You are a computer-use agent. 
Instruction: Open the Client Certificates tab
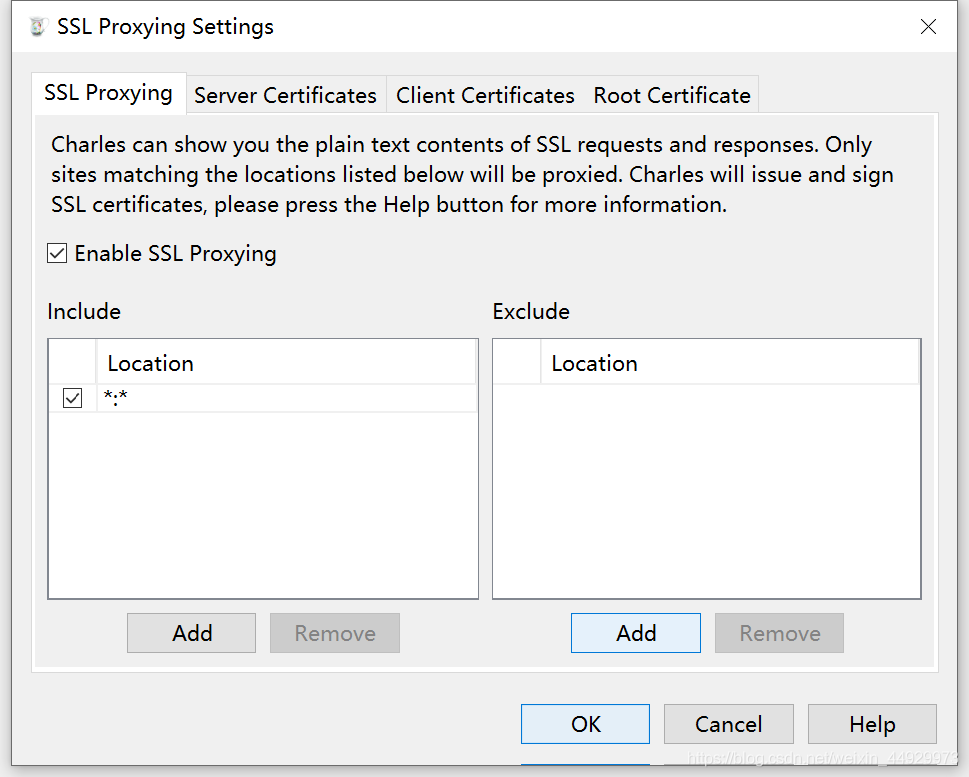click(485, 95)
